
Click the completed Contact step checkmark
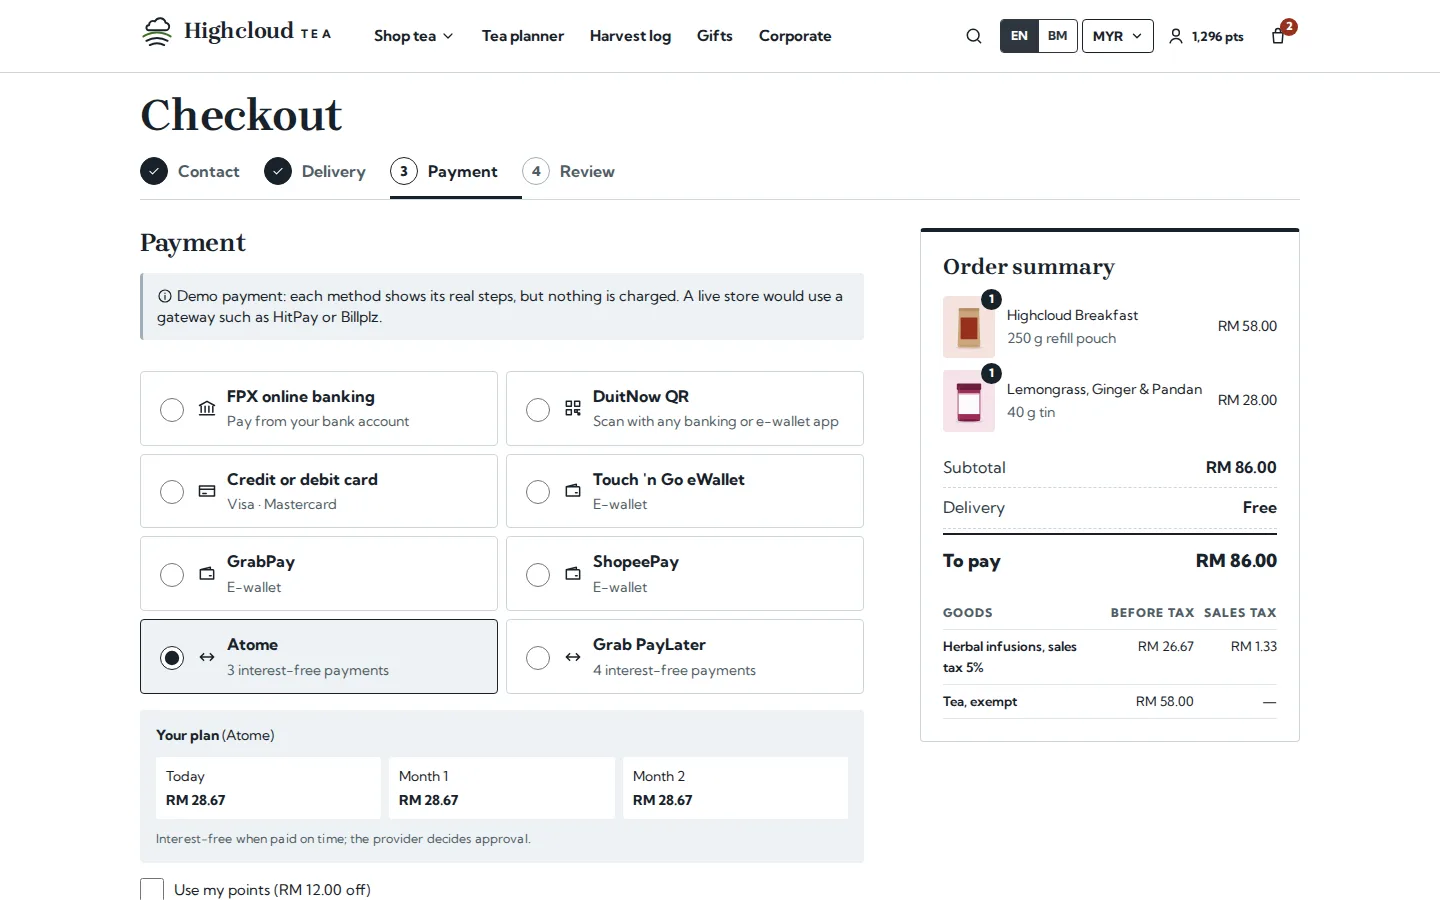(x=154, y=171)
